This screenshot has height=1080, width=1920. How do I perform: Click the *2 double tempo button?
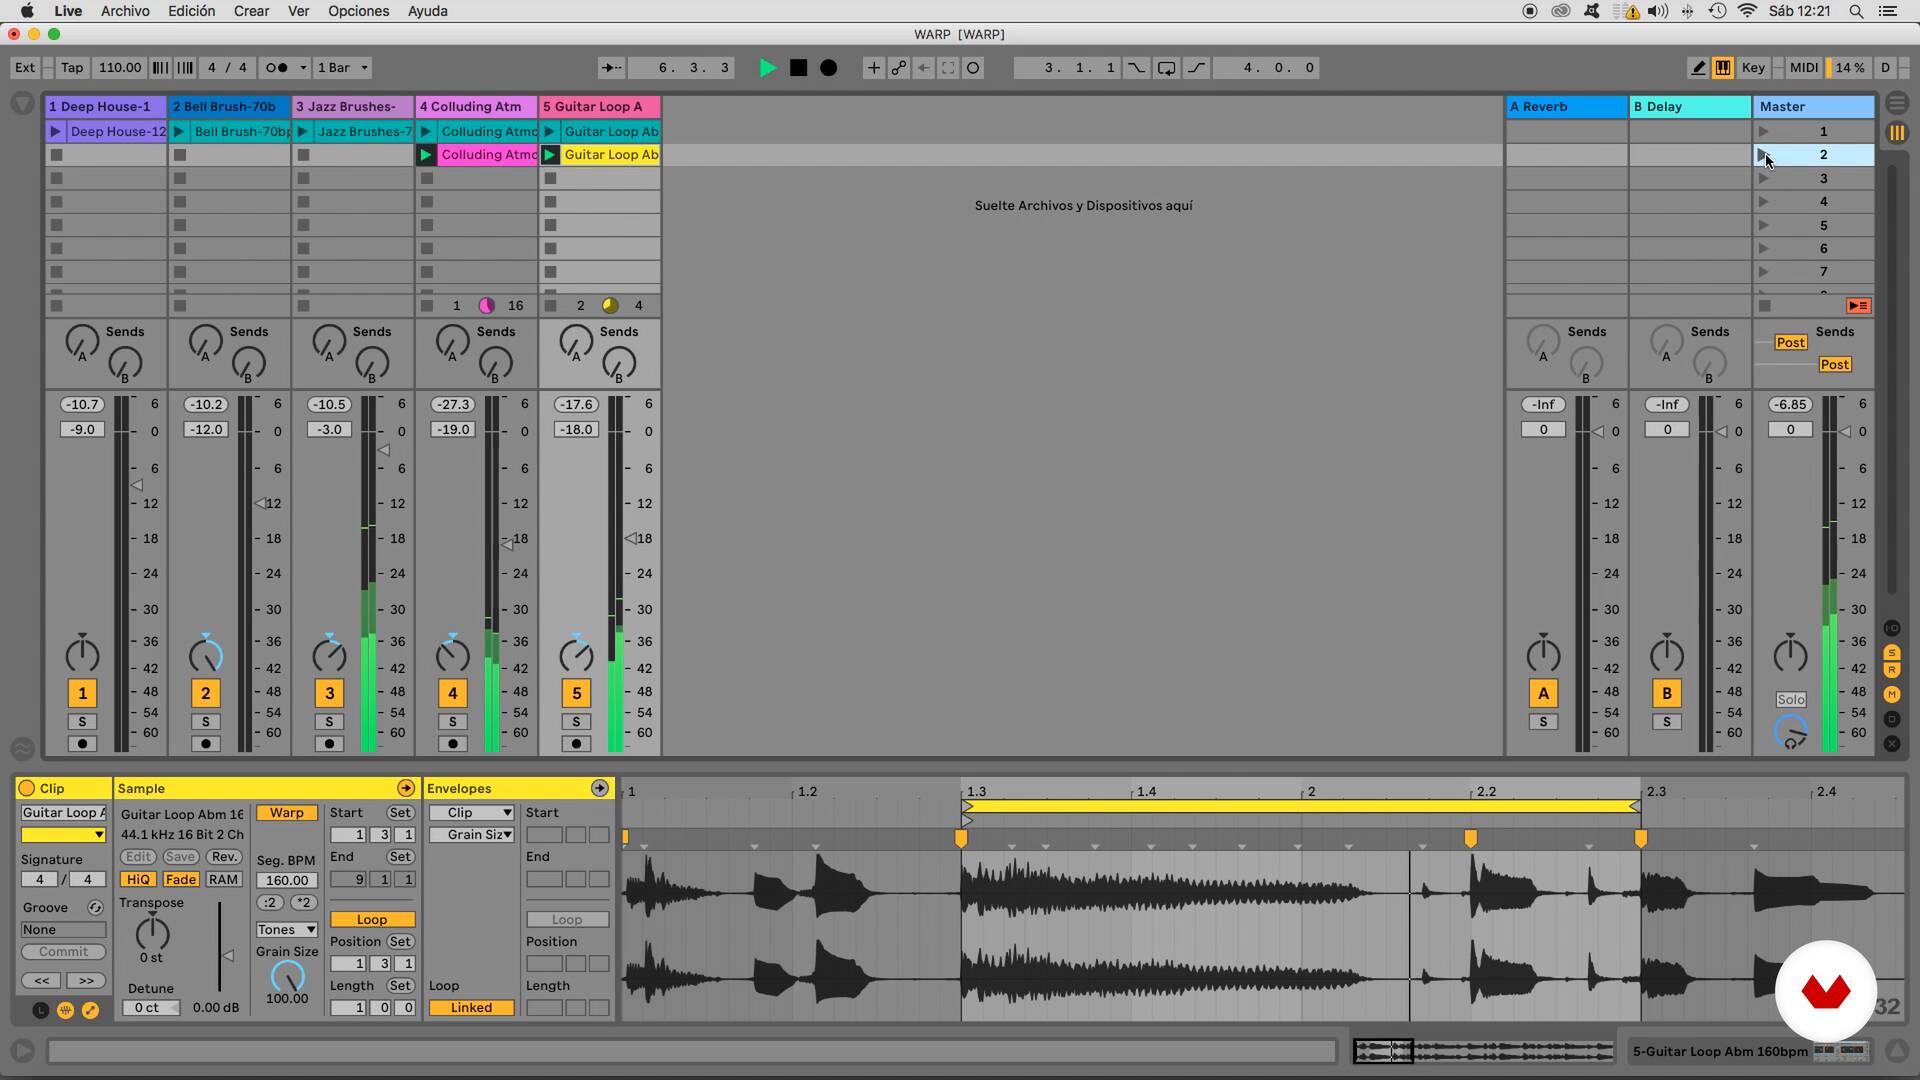point(303,902)
